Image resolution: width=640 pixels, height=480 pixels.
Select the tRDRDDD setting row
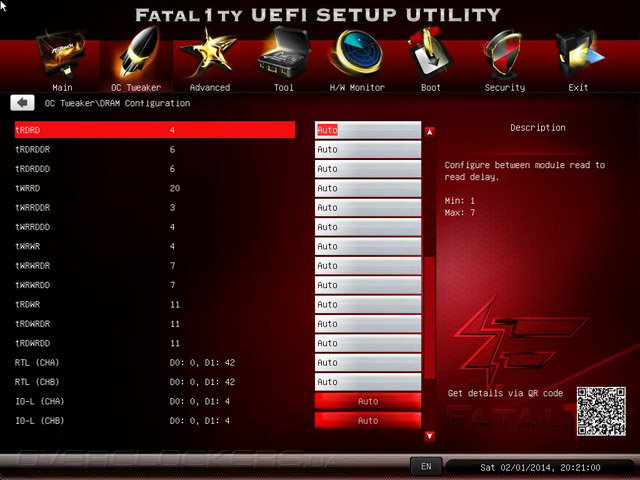(155, 169)
